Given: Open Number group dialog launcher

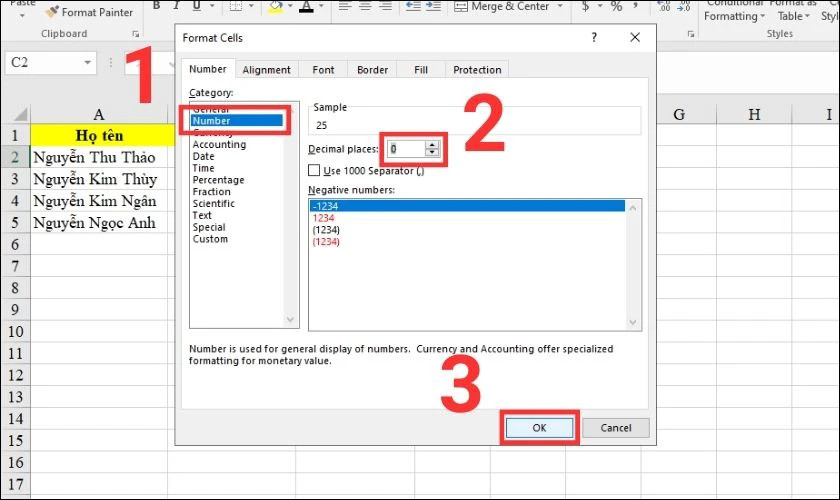Looking at the screenshot, I should coord(691,34).
